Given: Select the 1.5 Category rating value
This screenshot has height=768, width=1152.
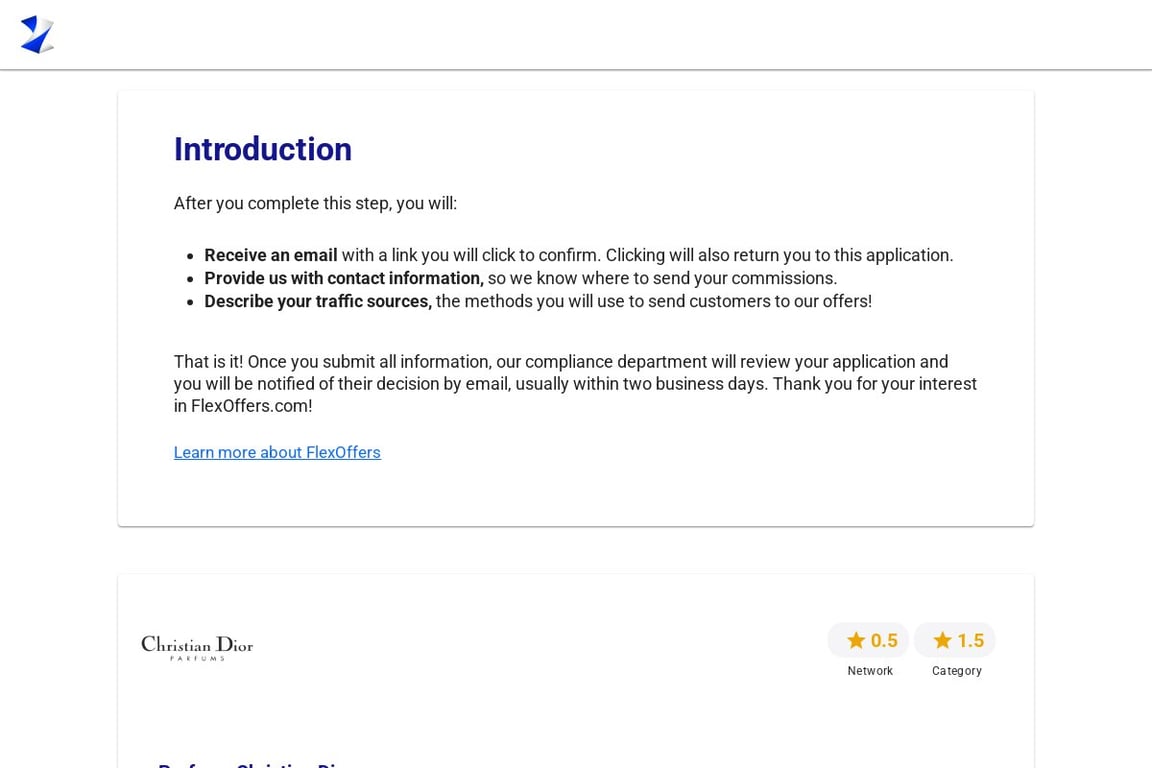Looking at the screenshot, I should pyautogui.click(x=970, y=640).
